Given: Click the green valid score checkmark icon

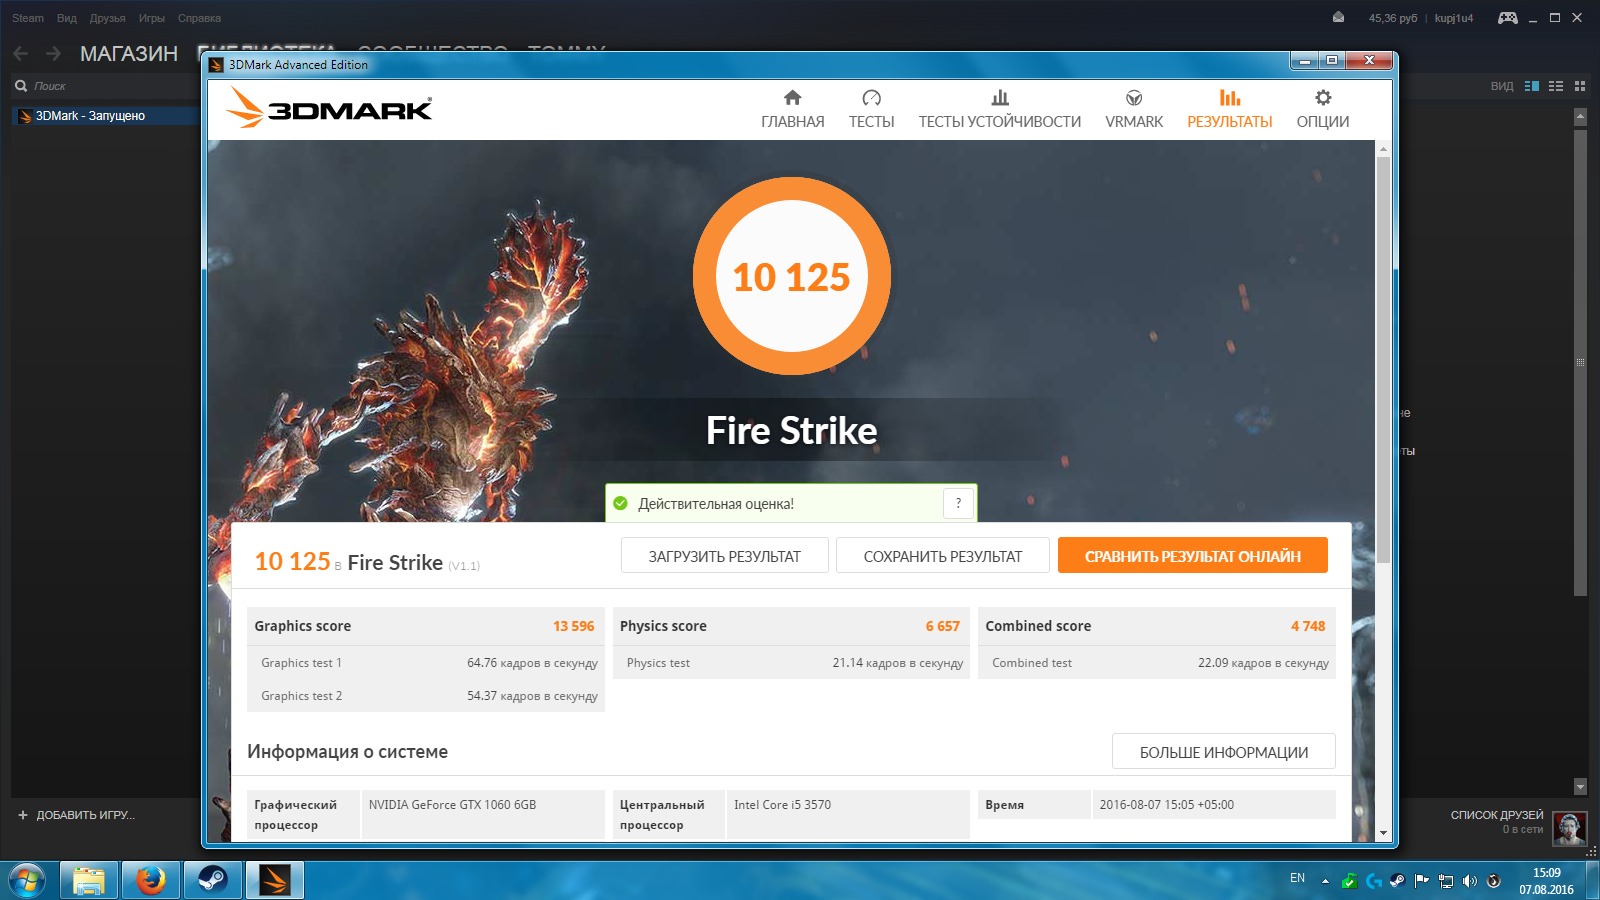Looking at the screenshot, I should pyautogui.click(x=620, y=503).
